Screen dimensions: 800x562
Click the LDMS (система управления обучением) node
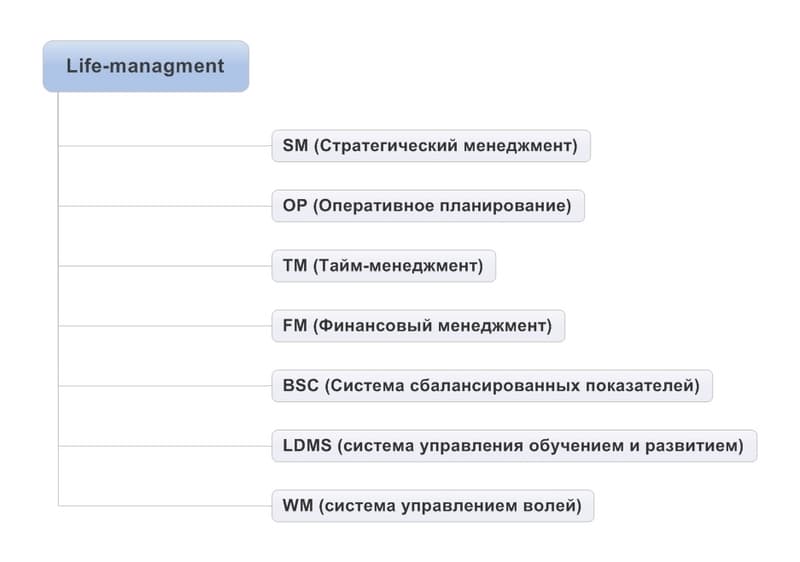coord(514,446)
